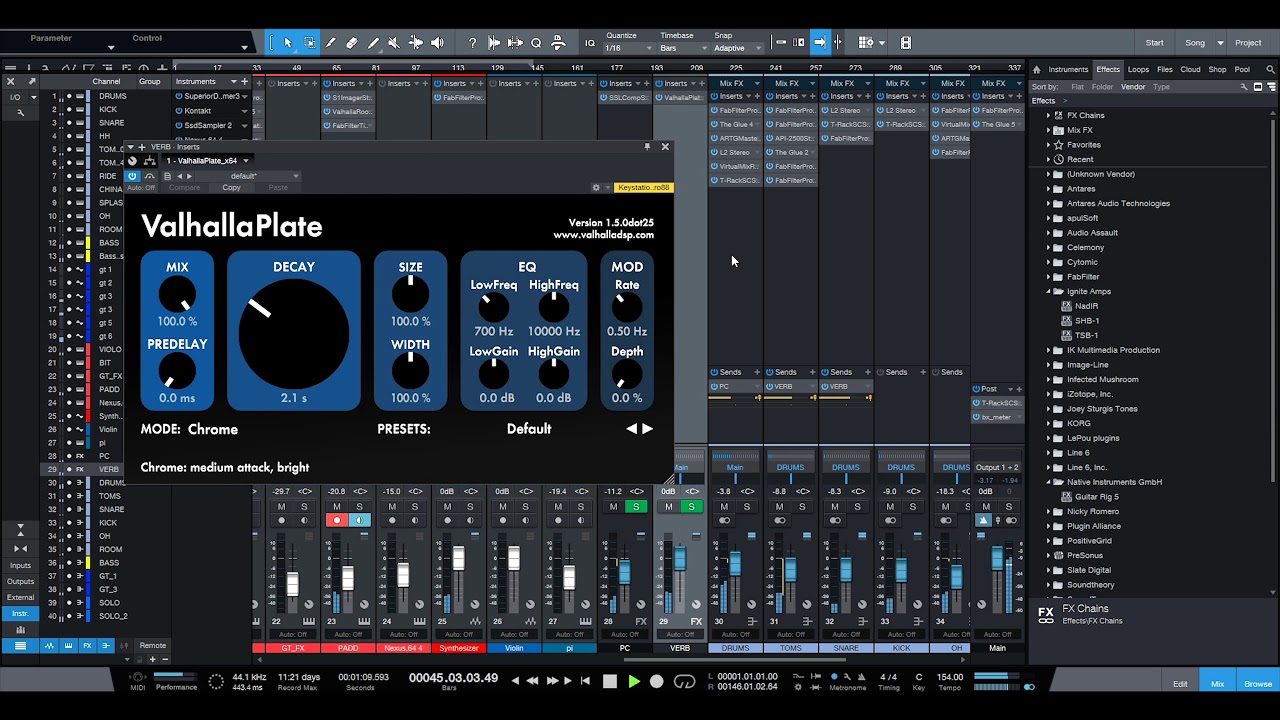Switch to the Instruments browser tab
Image resolution: width=1280 pixels, height=720 pixels.
(x=1068, y=70)
